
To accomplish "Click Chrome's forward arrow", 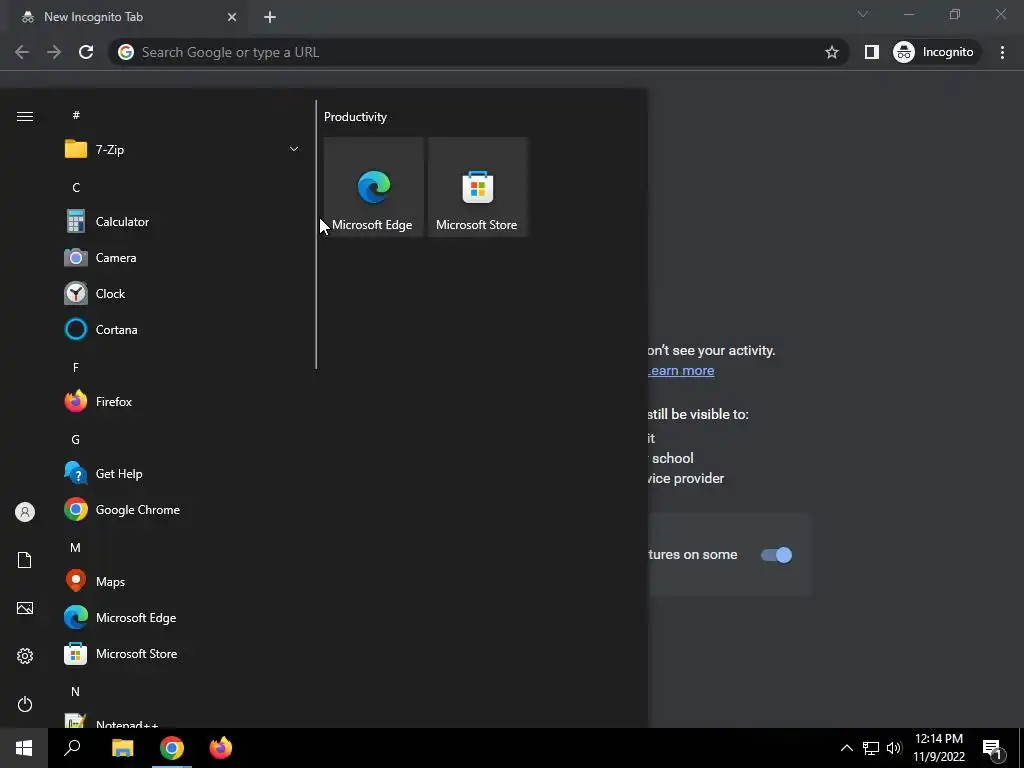I will (x=54, y=52).
